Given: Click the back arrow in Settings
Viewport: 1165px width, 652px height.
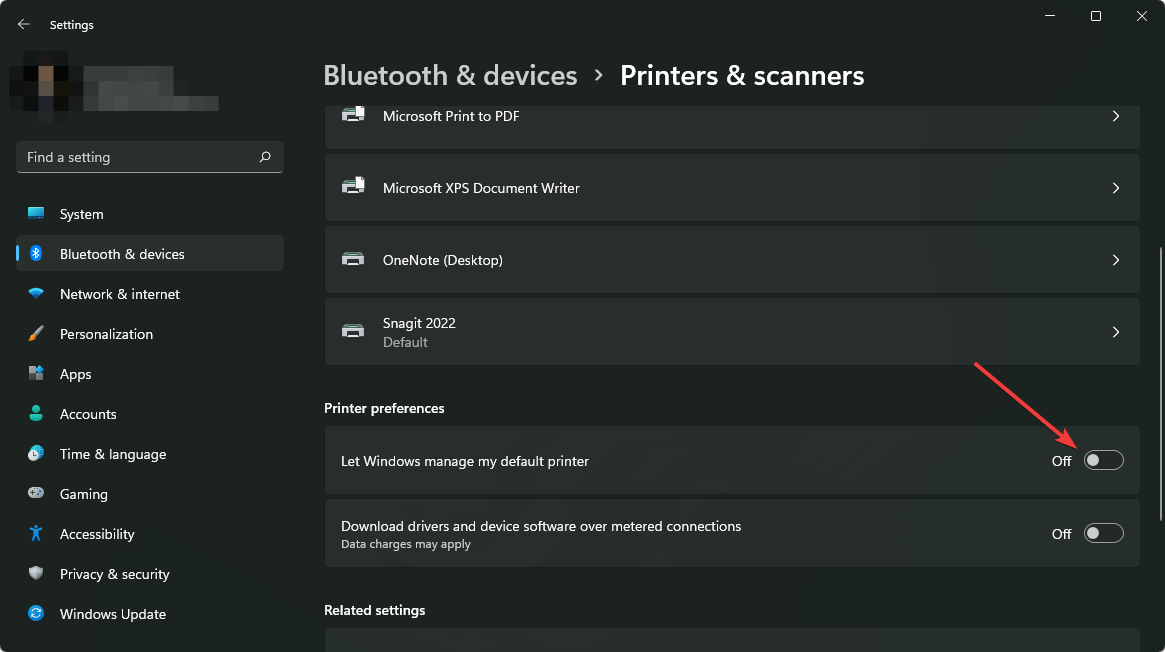Looking at the screenshot, I should pos(24,25).
